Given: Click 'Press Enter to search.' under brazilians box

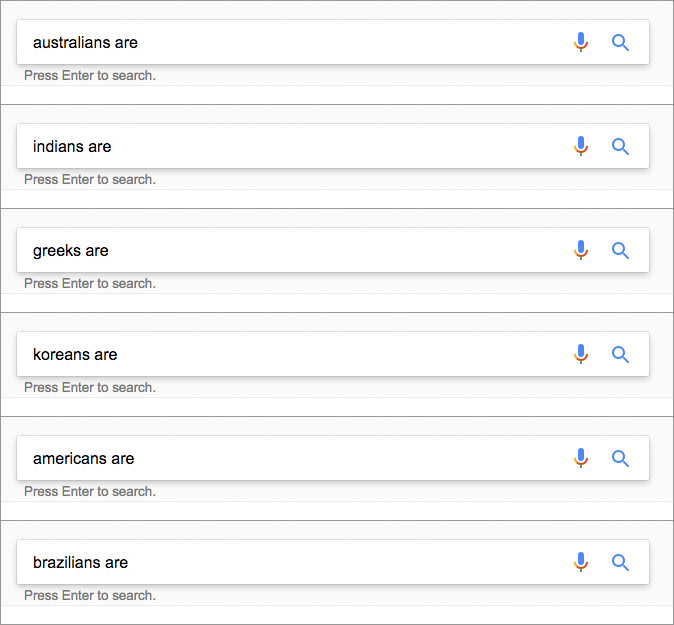Looking at the screenshot, I should pos(90,595).
